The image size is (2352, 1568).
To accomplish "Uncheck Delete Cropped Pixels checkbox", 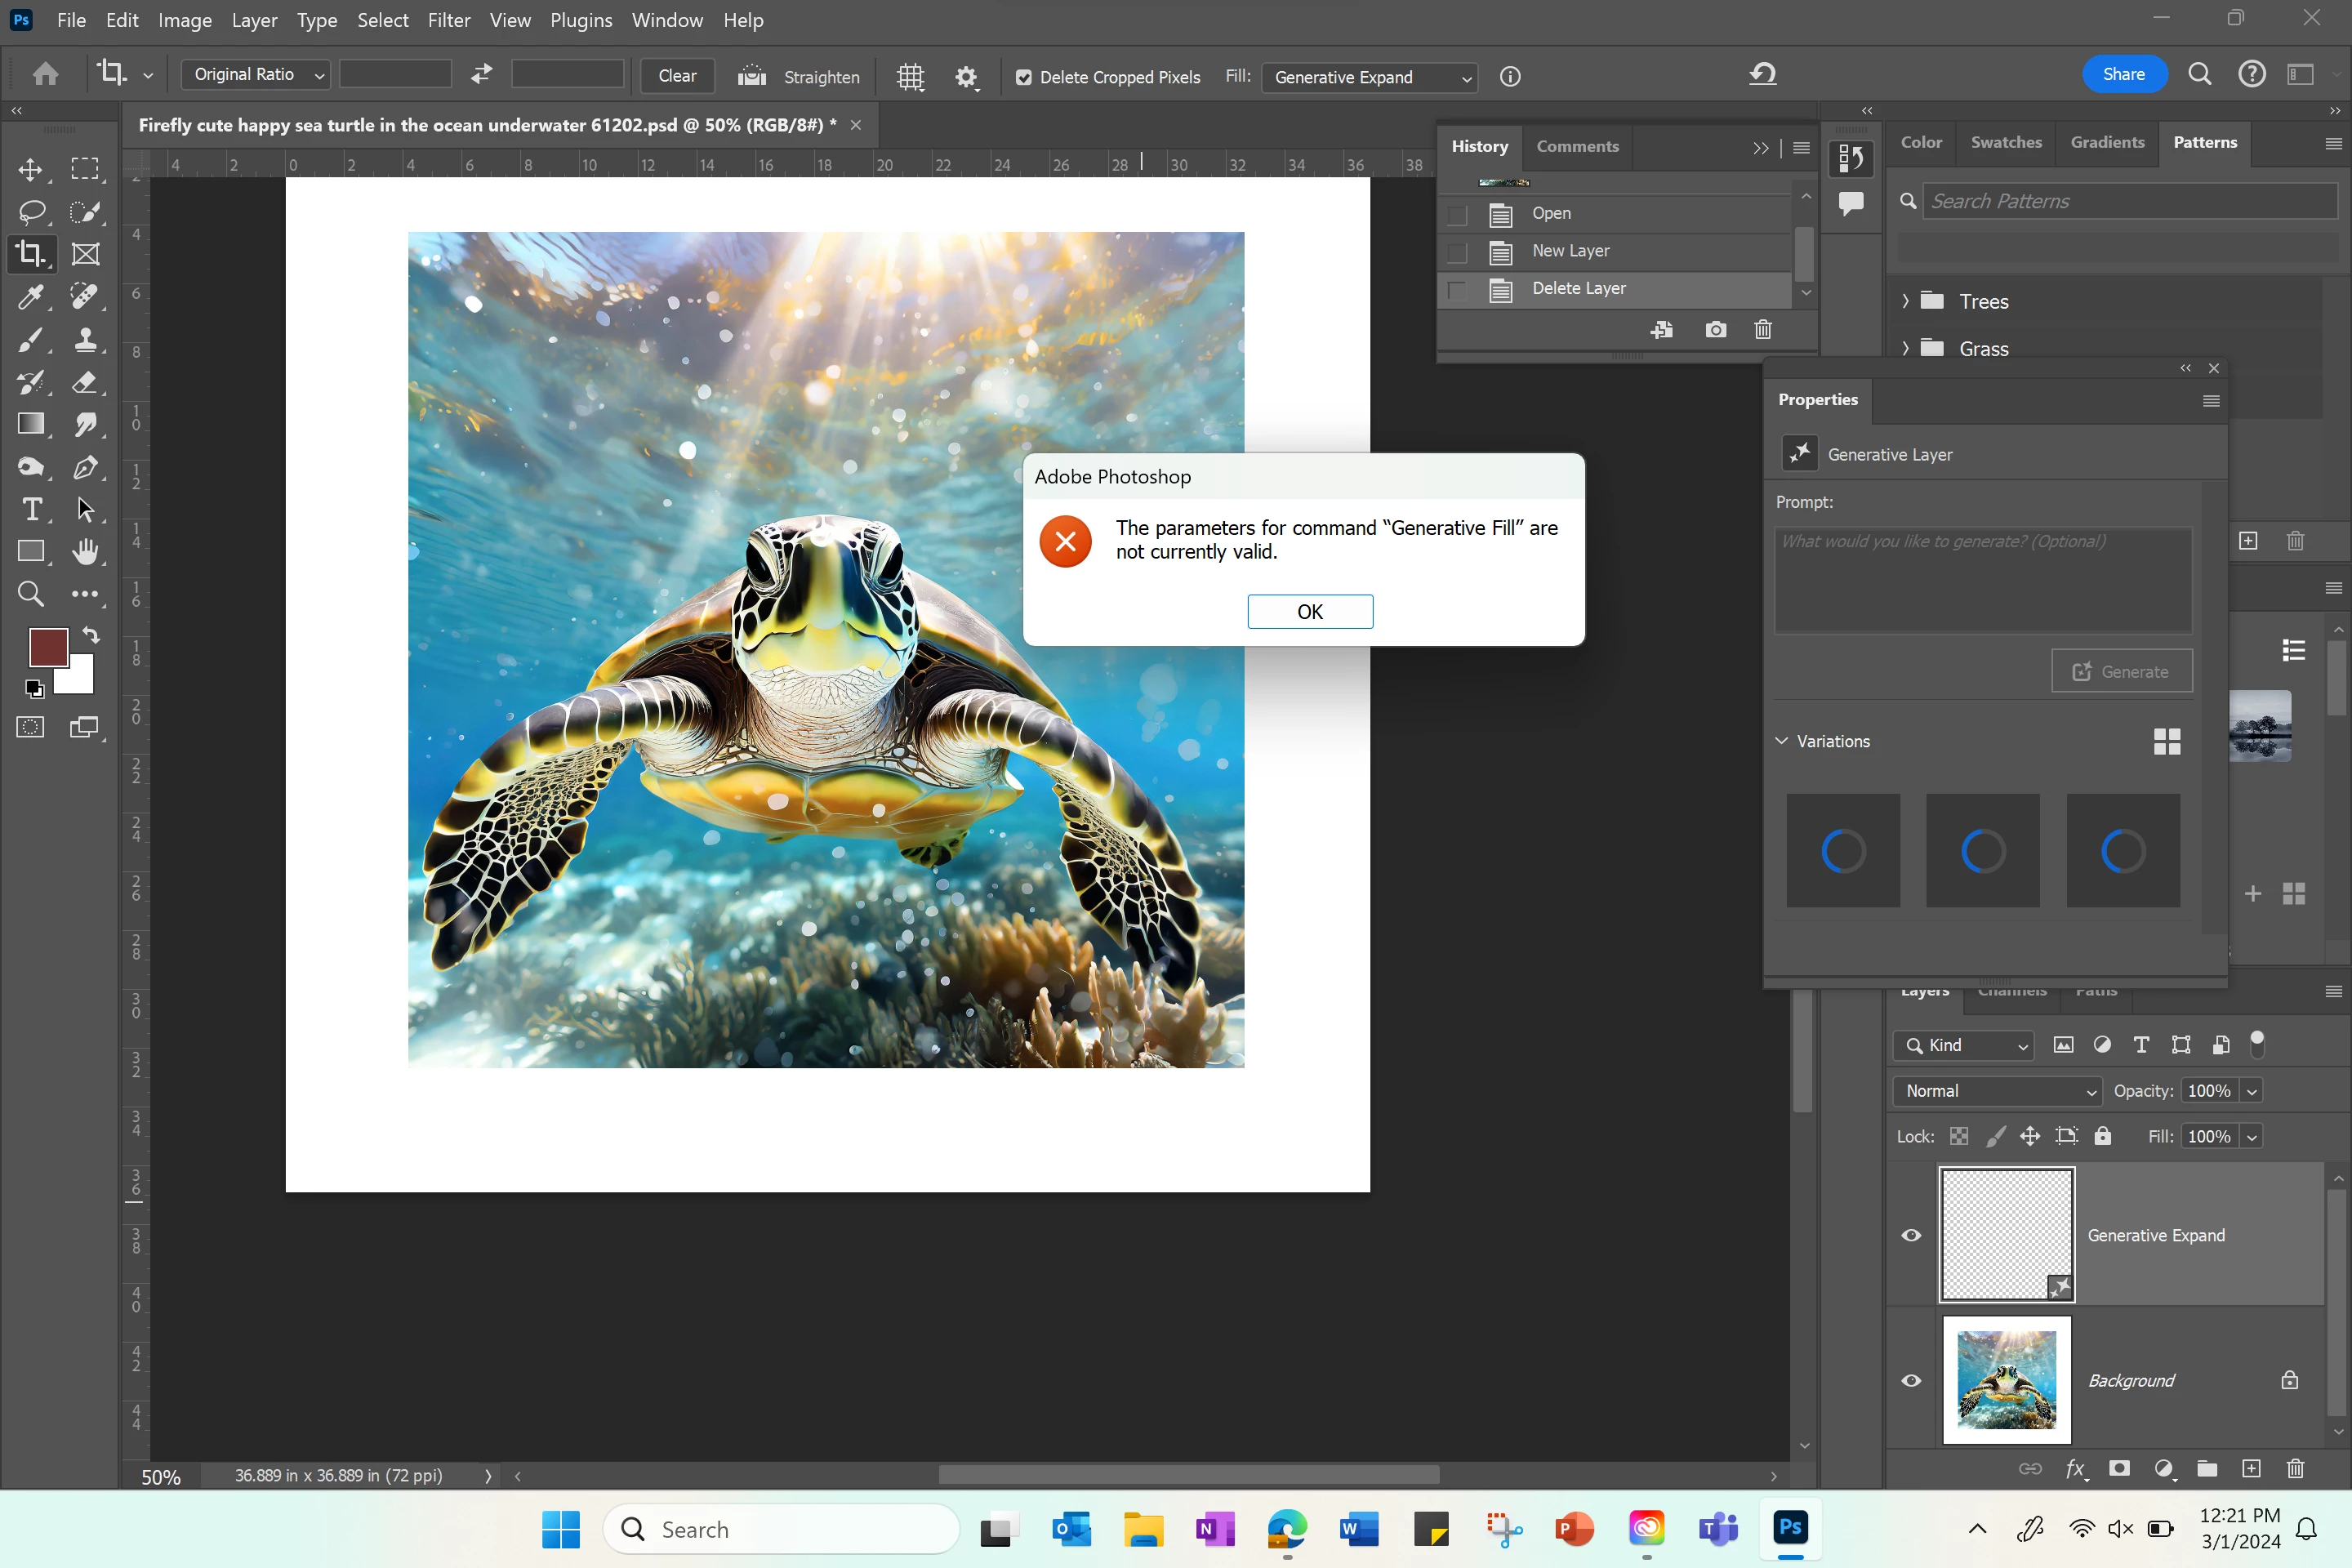I will coord(1023,77).
